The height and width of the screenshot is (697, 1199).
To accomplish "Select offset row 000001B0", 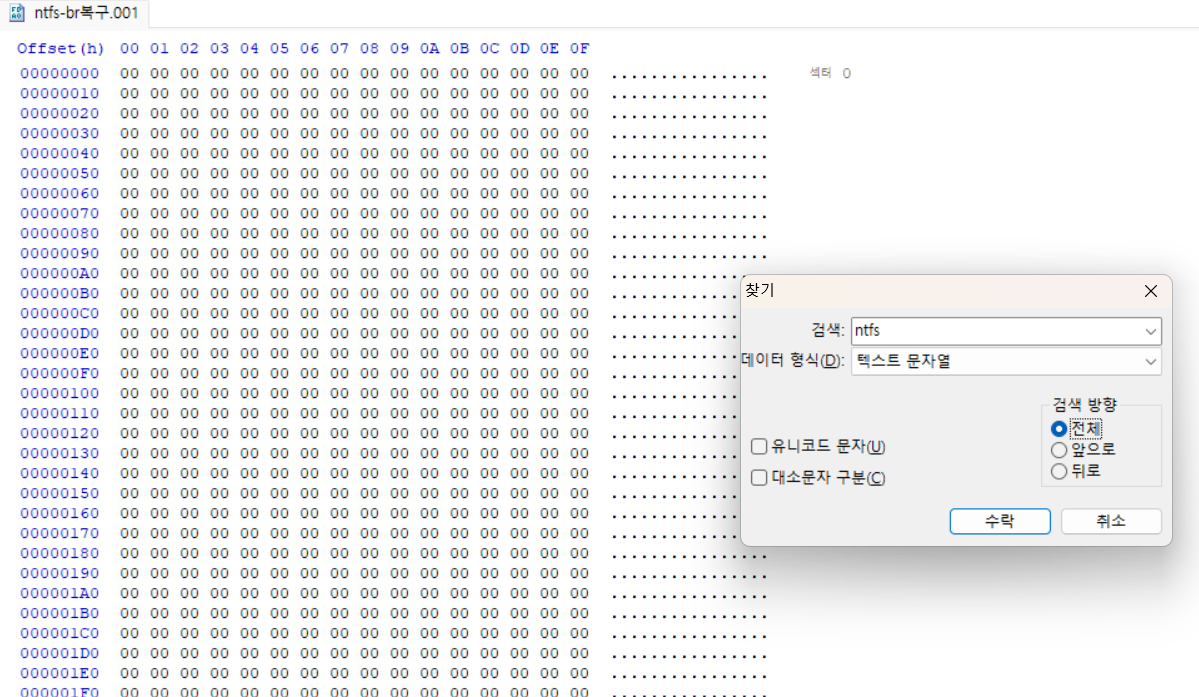I will (60, 613).
